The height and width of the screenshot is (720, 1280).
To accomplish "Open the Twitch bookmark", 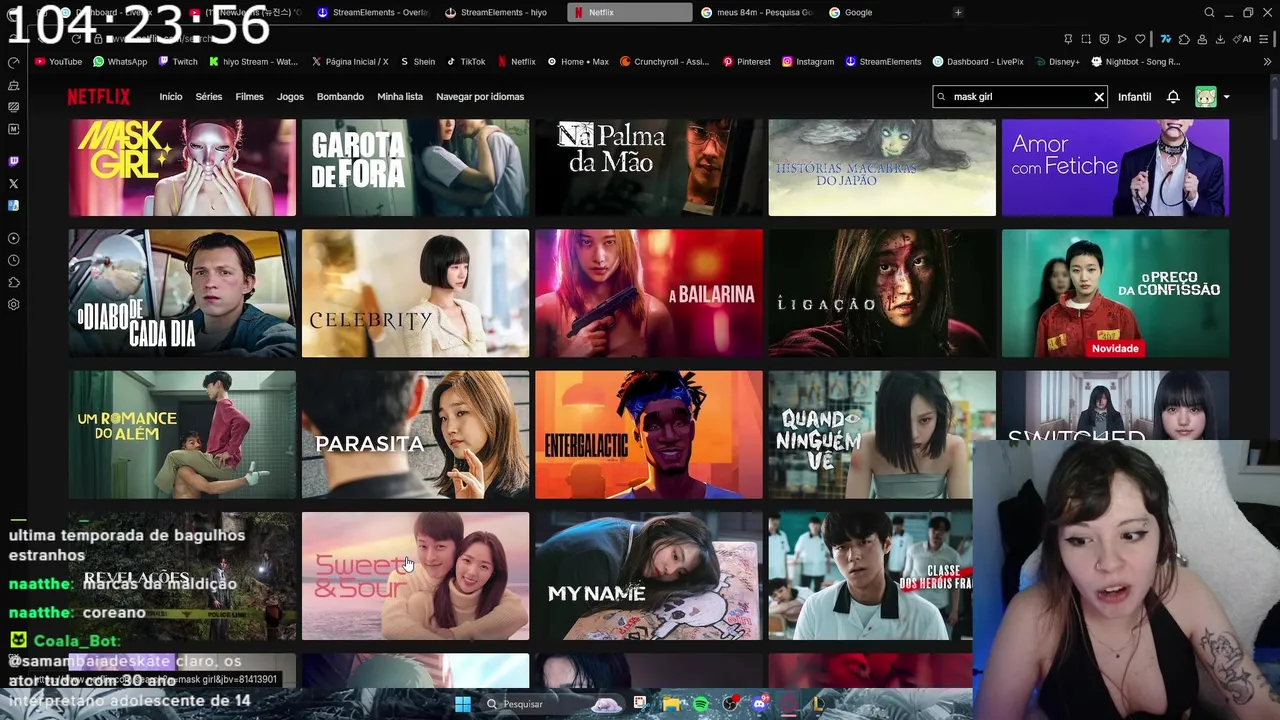I will (x=177, y=62).
